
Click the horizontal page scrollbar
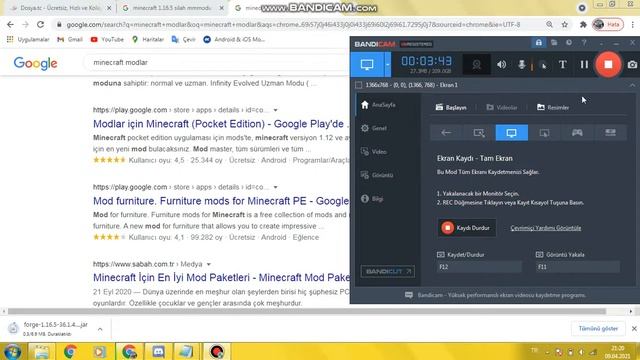point(306,311)
